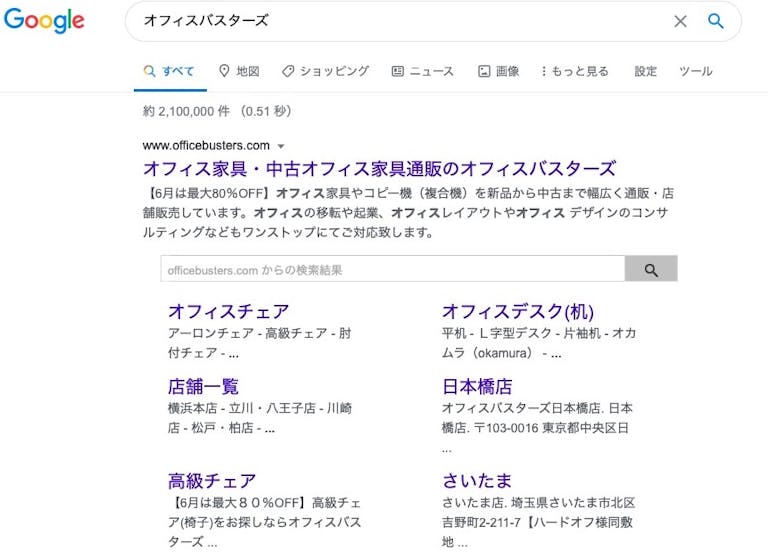Open the オフィスチェア sitelink
This screenshot has height=560, width=768.
click(229, 311)
